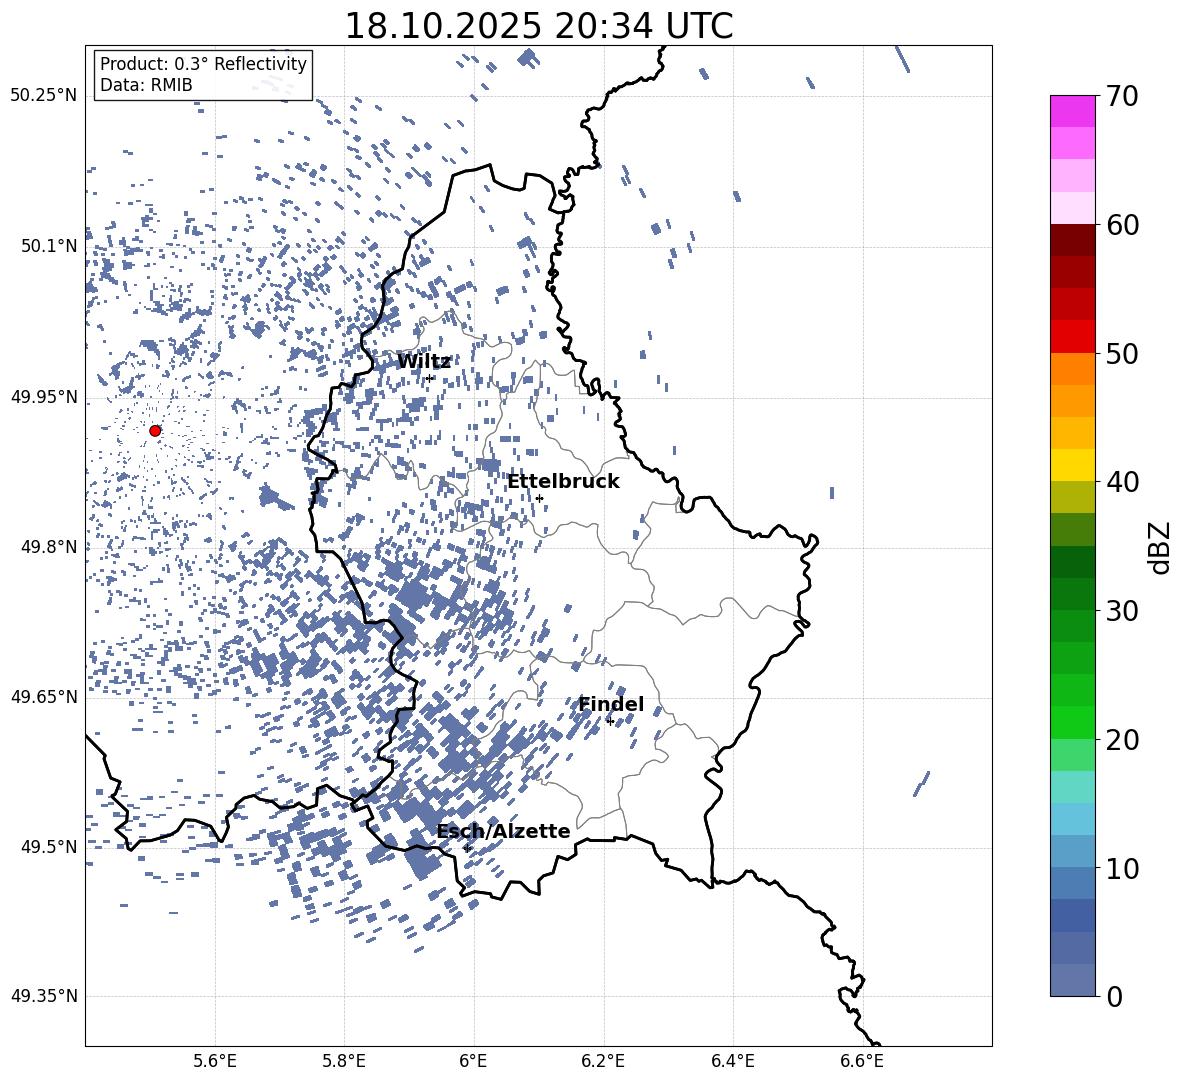Click the 6.2°E longitude label
Viewport: 1184px width, 1081px height.
coord(603,1061)
